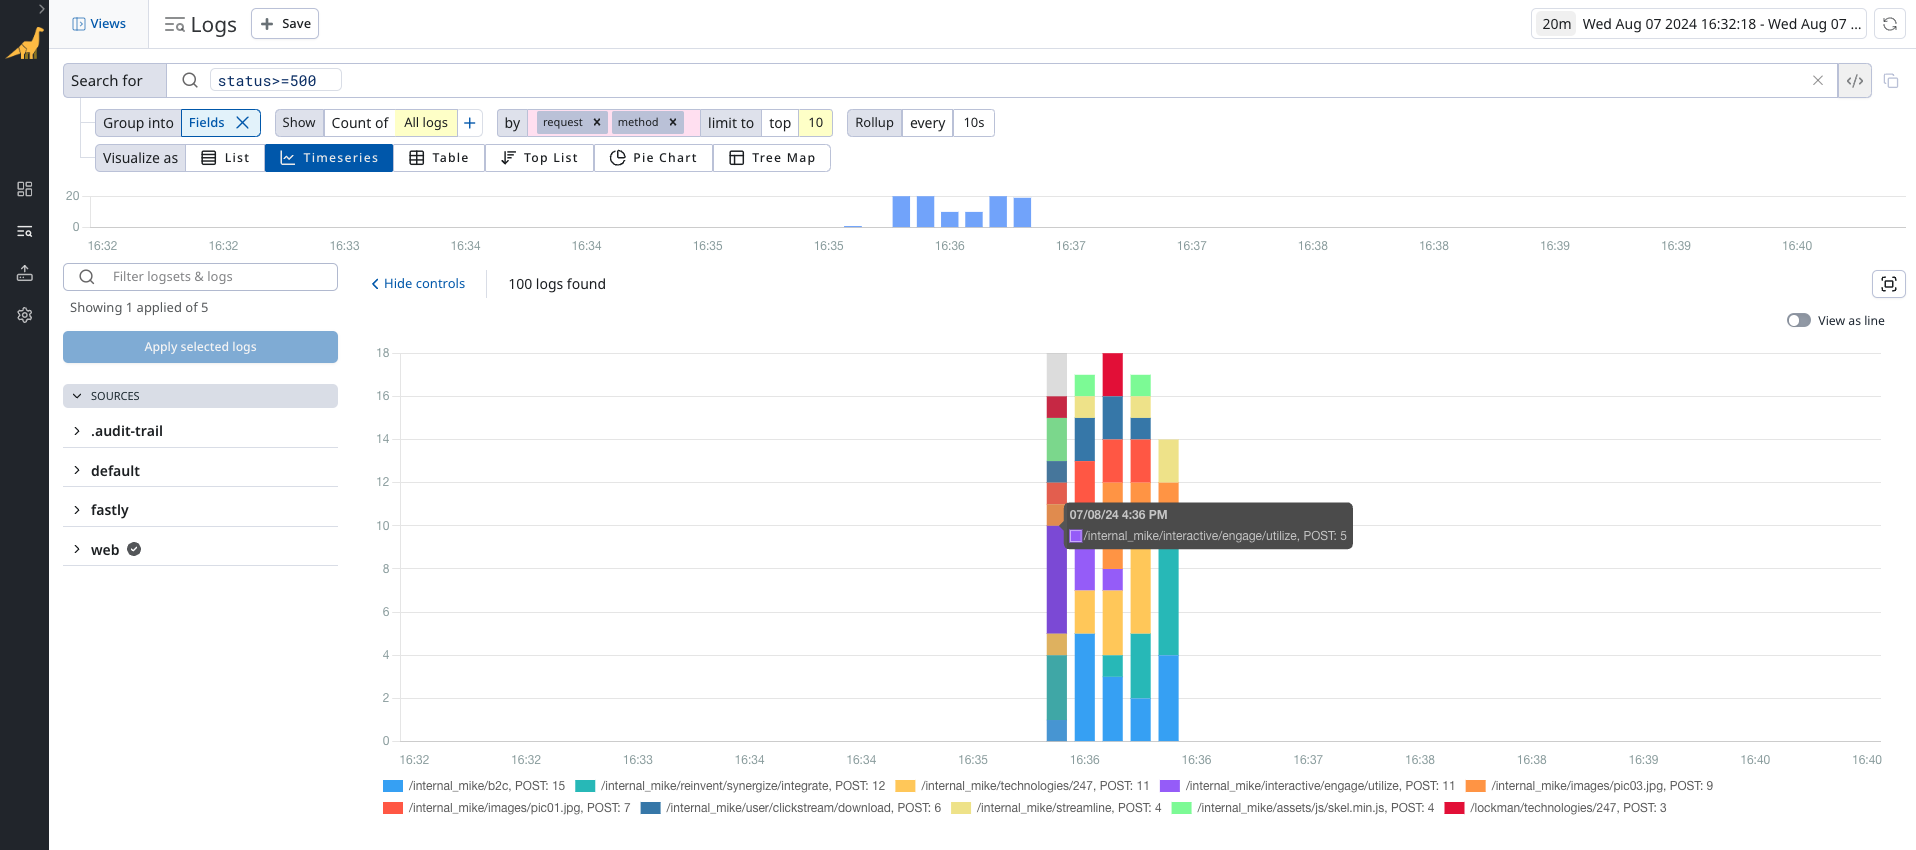Image resolution: width=1916 pixels, height=850 pixels.
Task: Click Hide controls link
Action: point(418,284)
